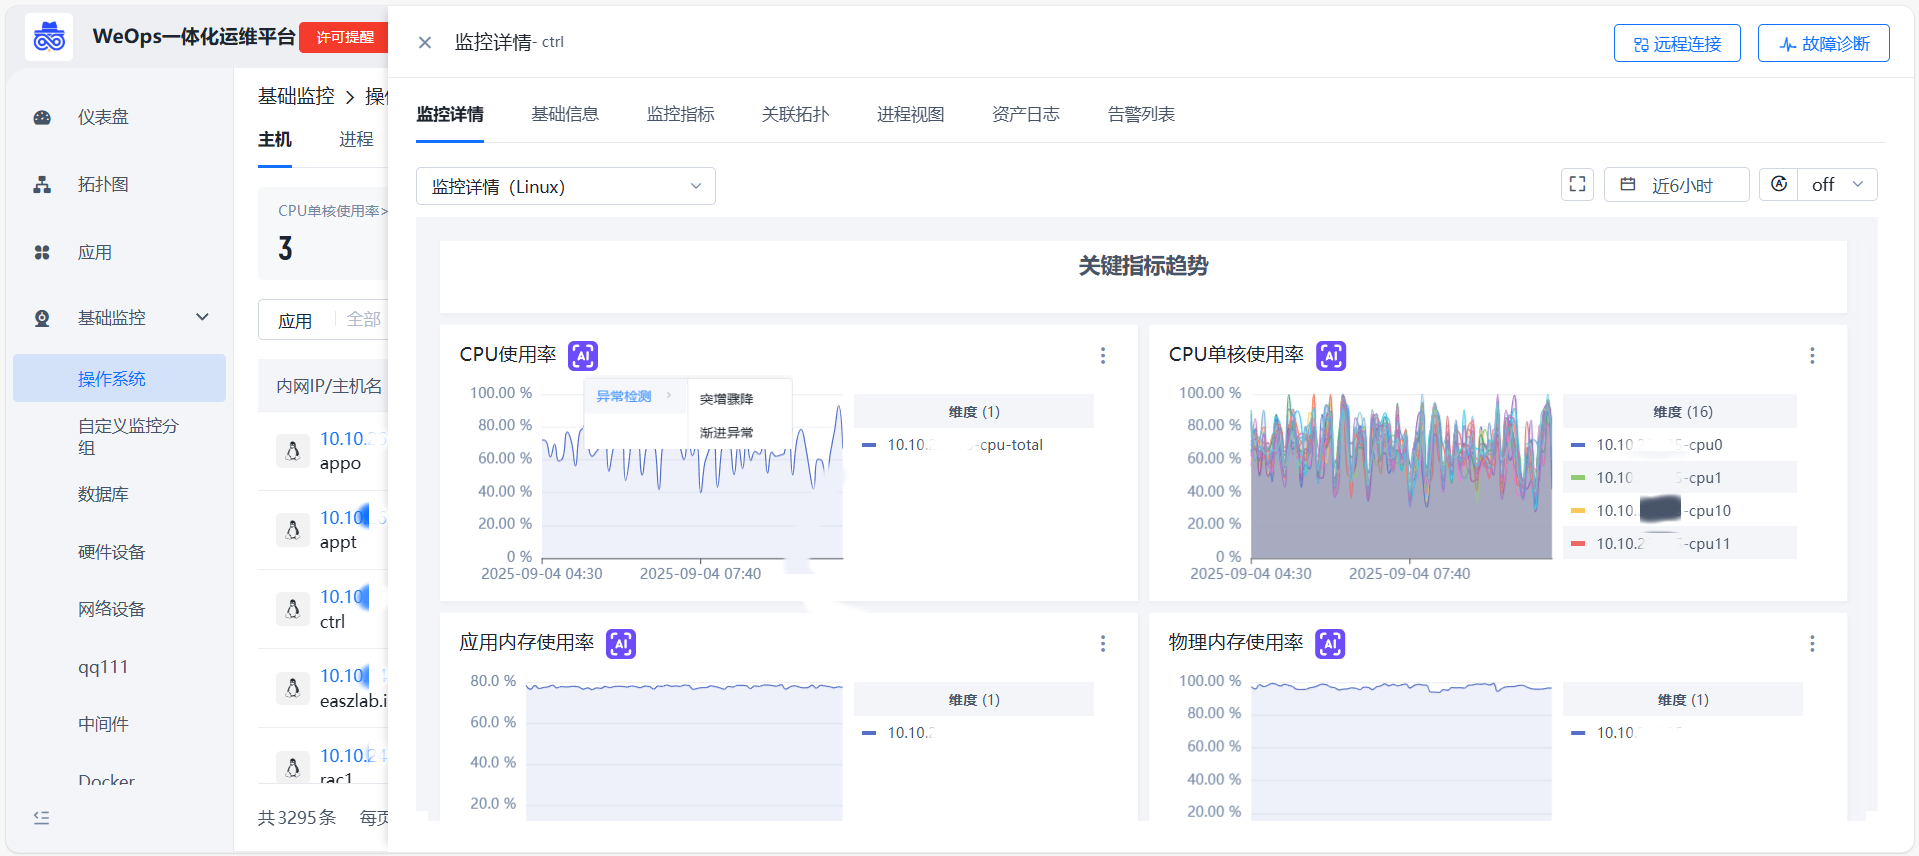Open the 近6小时 time range picker
This screenshot has height=856, width=1919.
tap(1676, 185)
